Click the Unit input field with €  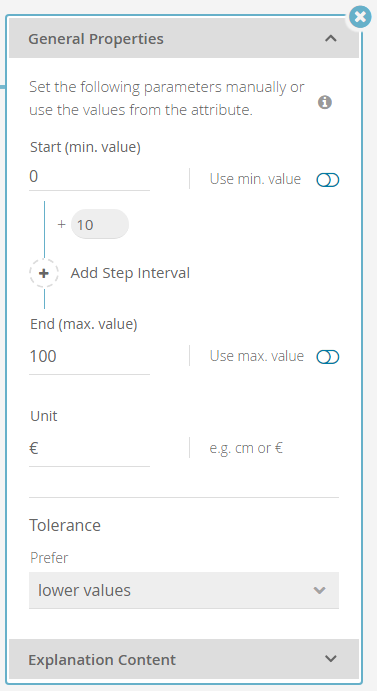[x=90, y=449]
